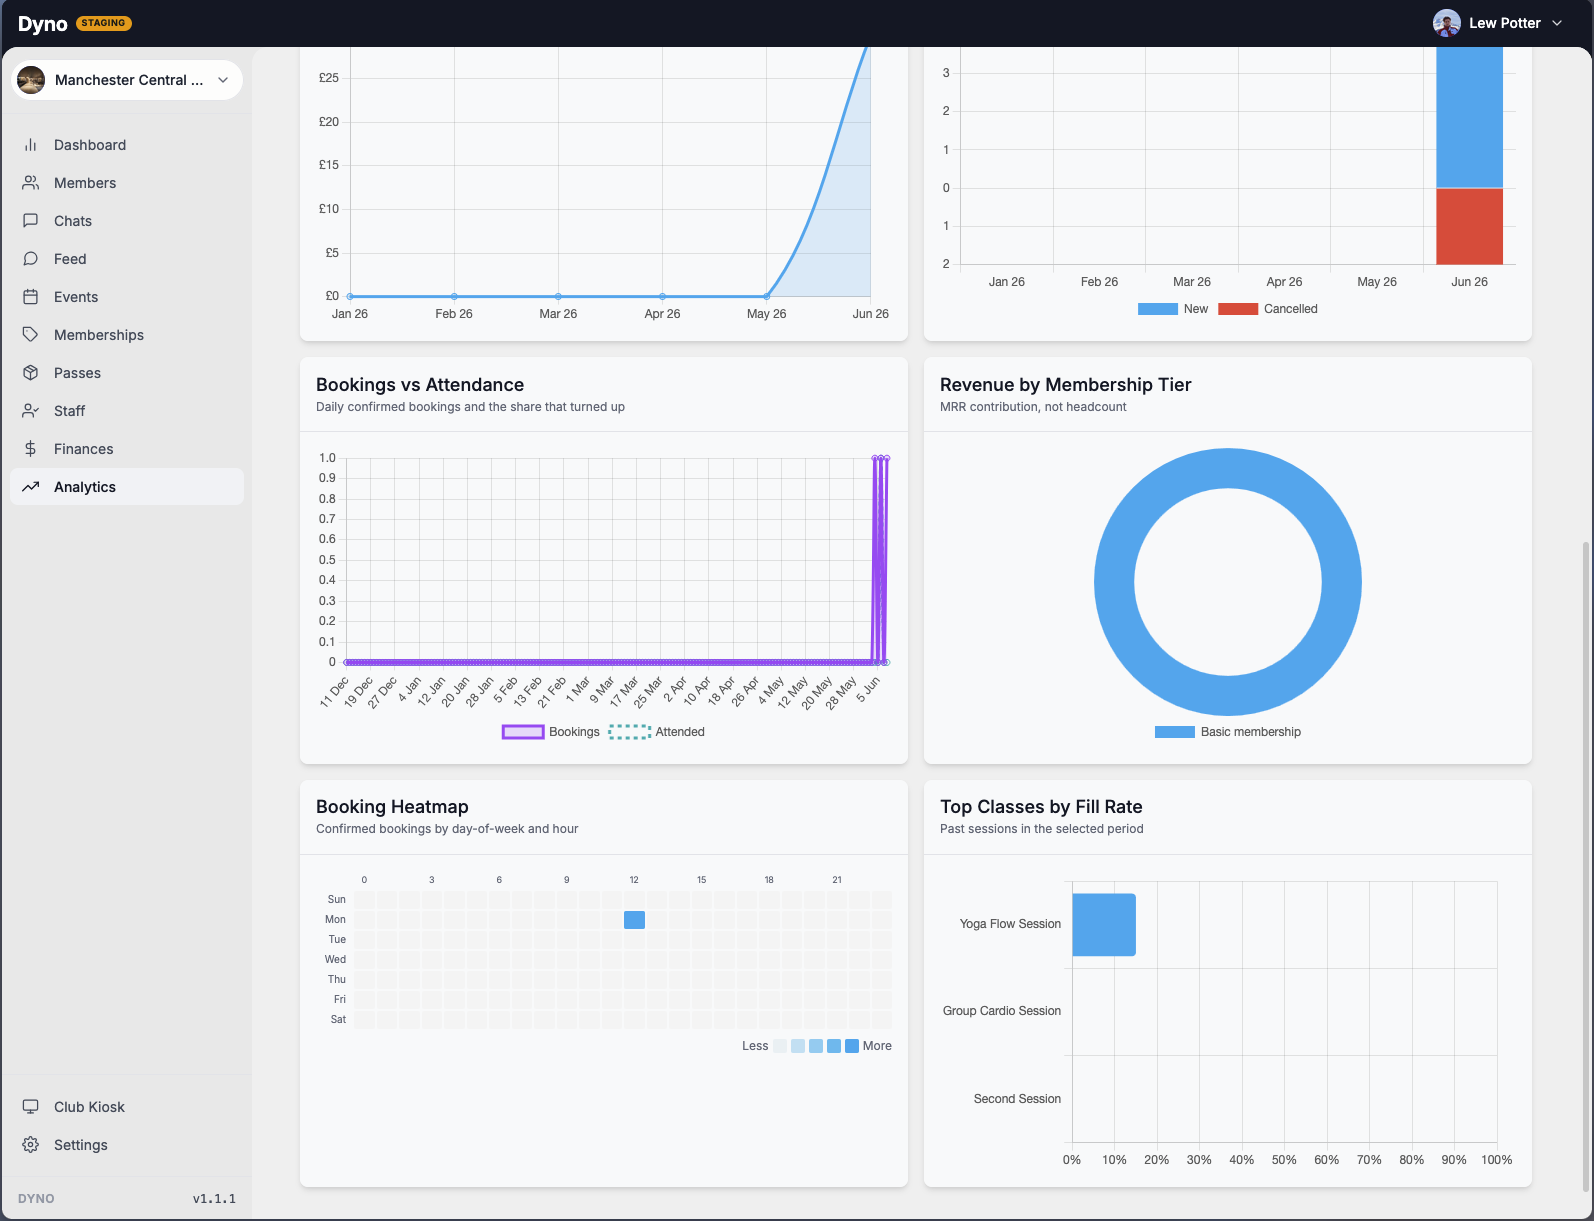Click the Members people icon
The height and width of the screenshot is (1221, 1594).
pyautogui.click(x=31, y=183)
